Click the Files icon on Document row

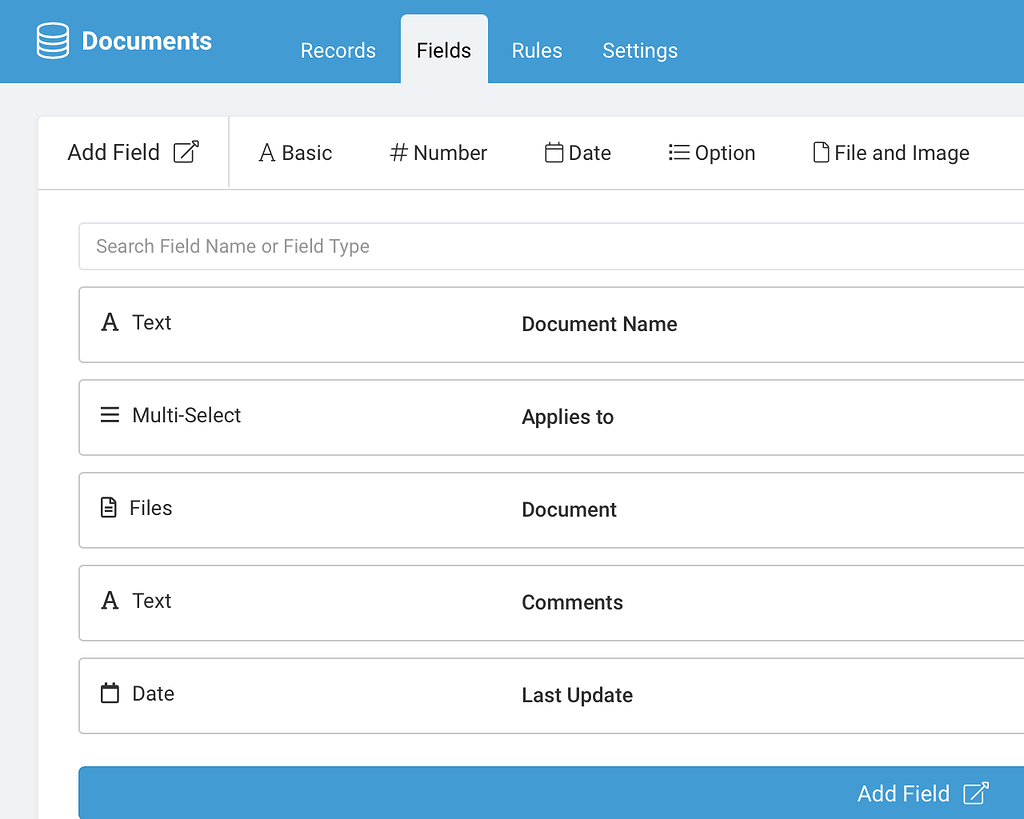tap(110, 508)
